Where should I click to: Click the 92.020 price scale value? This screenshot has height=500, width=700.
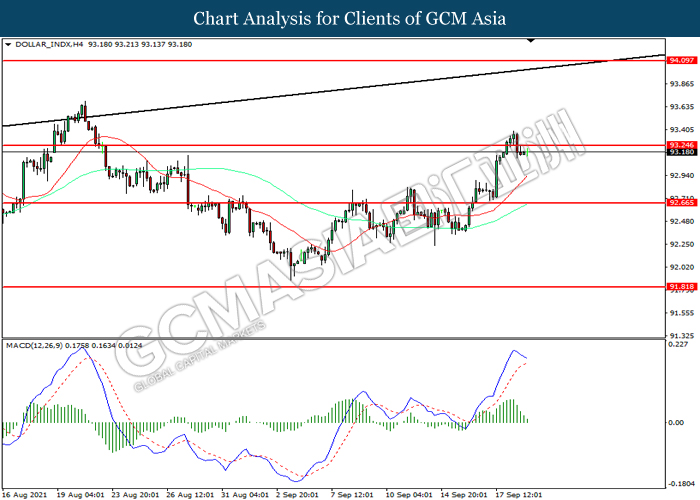(x=682, y=267)
